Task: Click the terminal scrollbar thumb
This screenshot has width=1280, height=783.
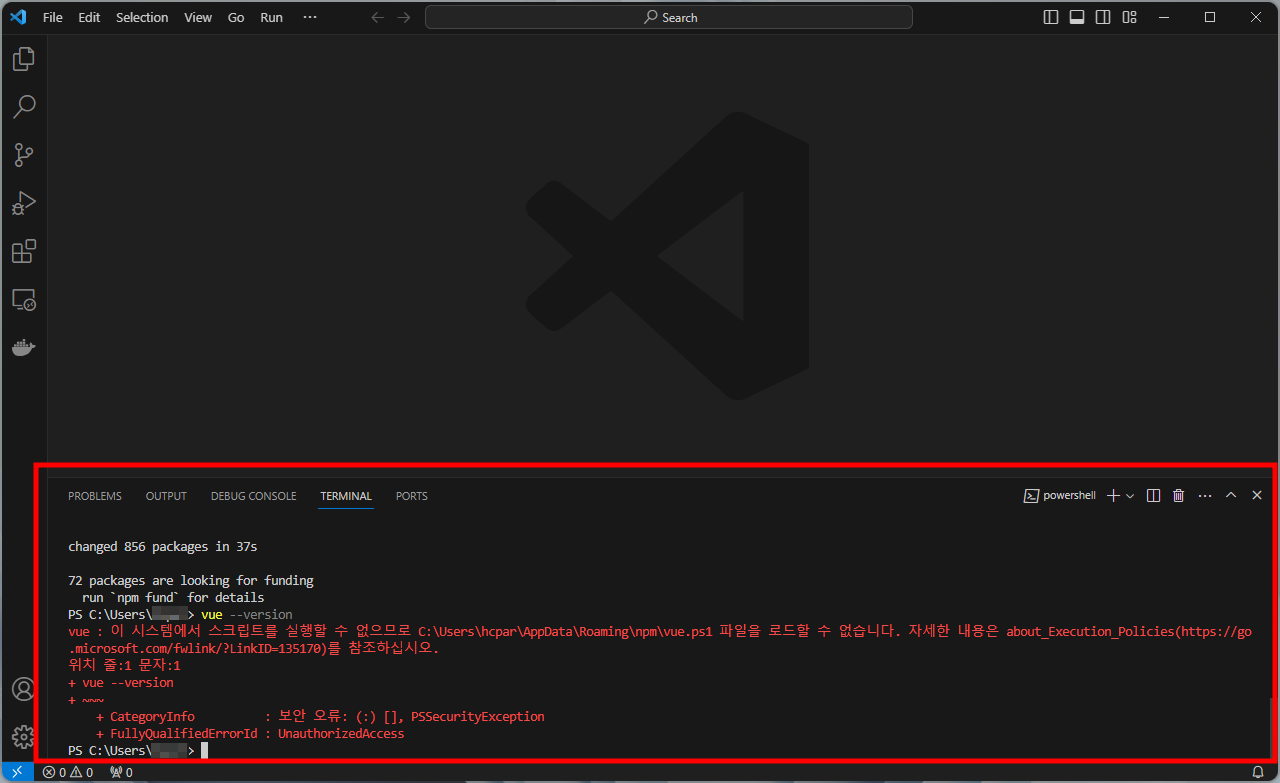Action: click(1272, 727)
